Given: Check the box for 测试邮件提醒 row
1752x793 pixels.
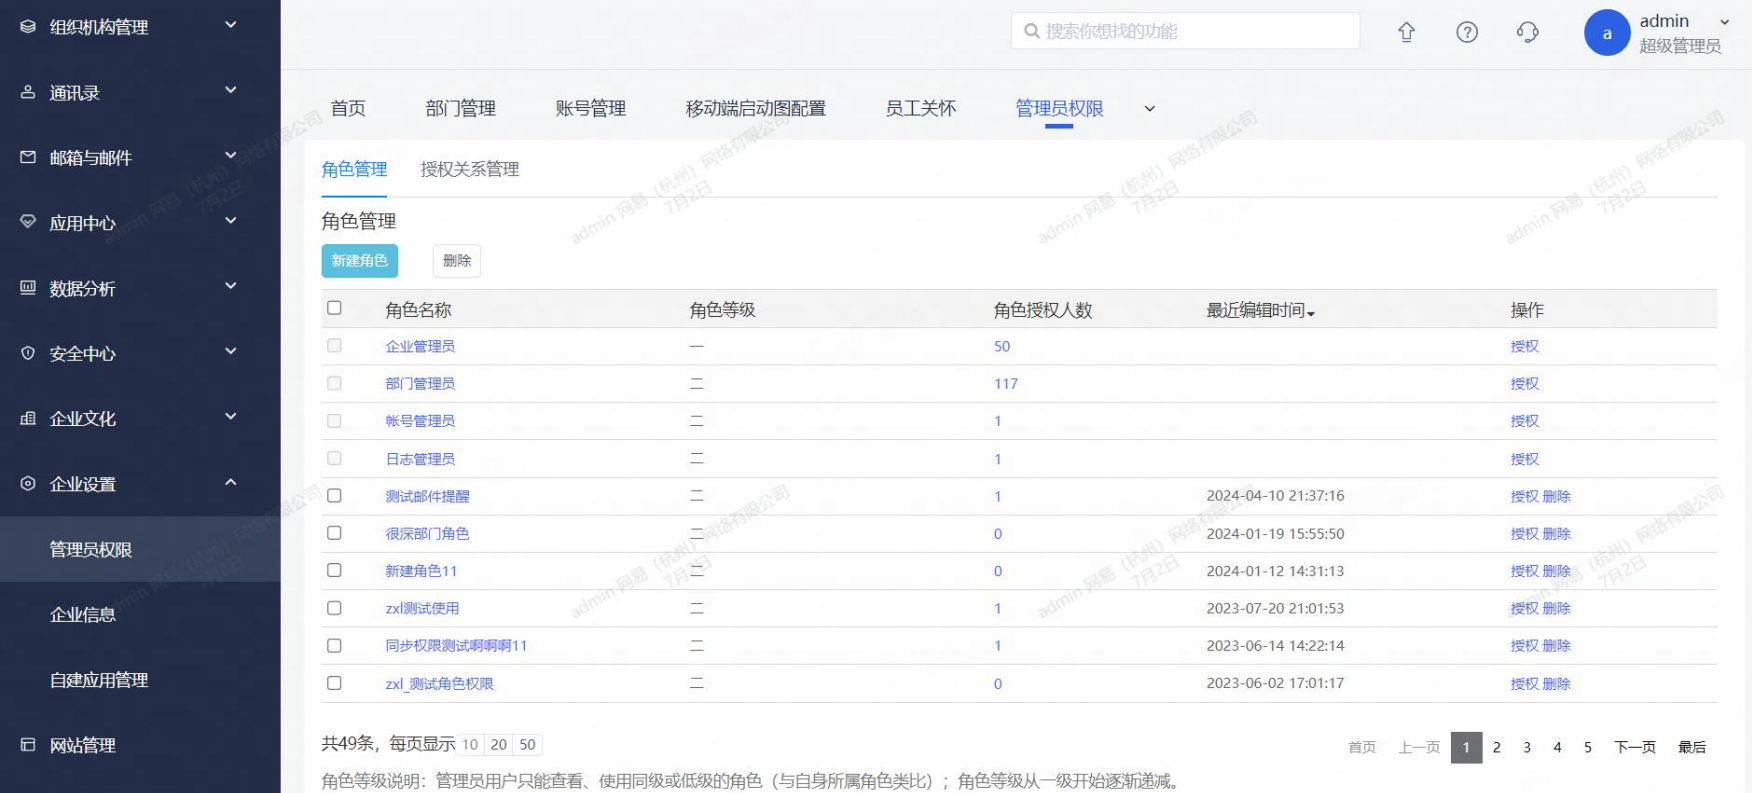Looking at the screenshot, I should coord(334,496).
